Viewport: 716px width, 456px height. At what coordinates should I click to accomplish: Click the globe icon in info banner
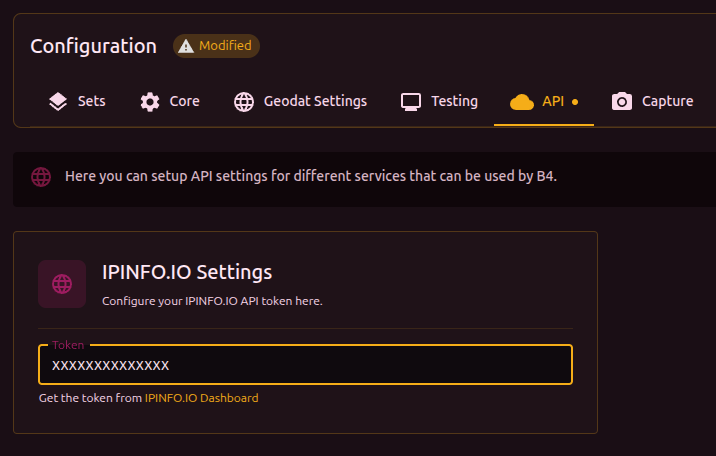pos(41,177)
